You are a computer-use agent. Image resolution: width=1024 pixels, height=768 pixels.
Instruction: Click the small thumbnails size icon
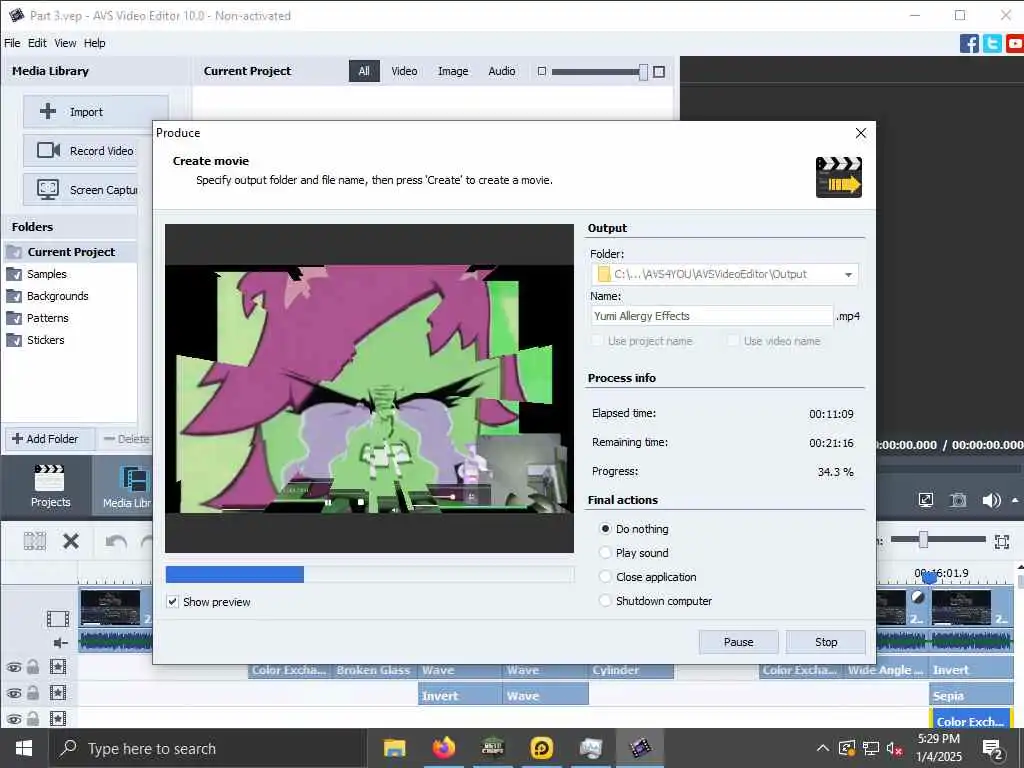click(x=541, y=71)
